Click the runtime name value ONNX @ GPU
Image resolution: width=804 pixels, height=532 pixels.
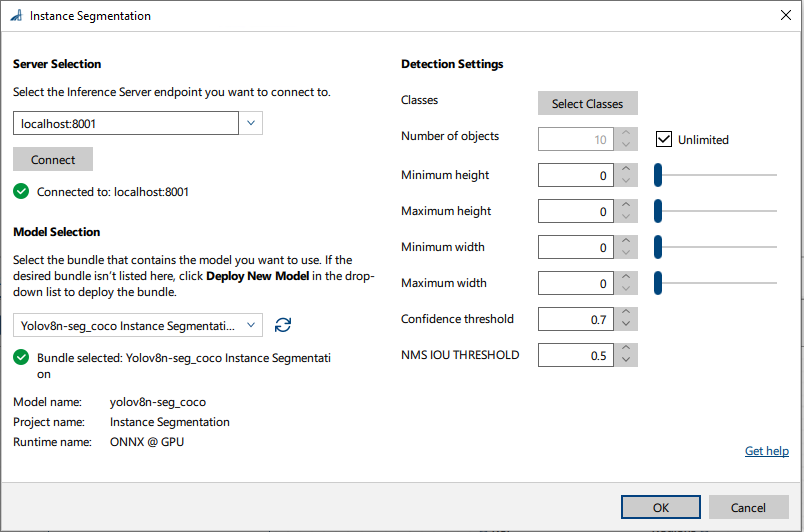click(147, 442)
